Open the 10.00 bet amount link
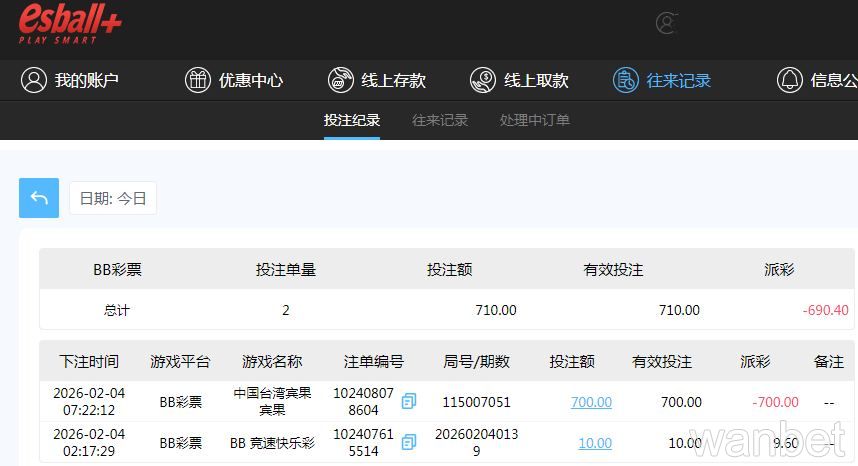The width and height of the screenshot is (858, 466). click(x=595, y=443)
